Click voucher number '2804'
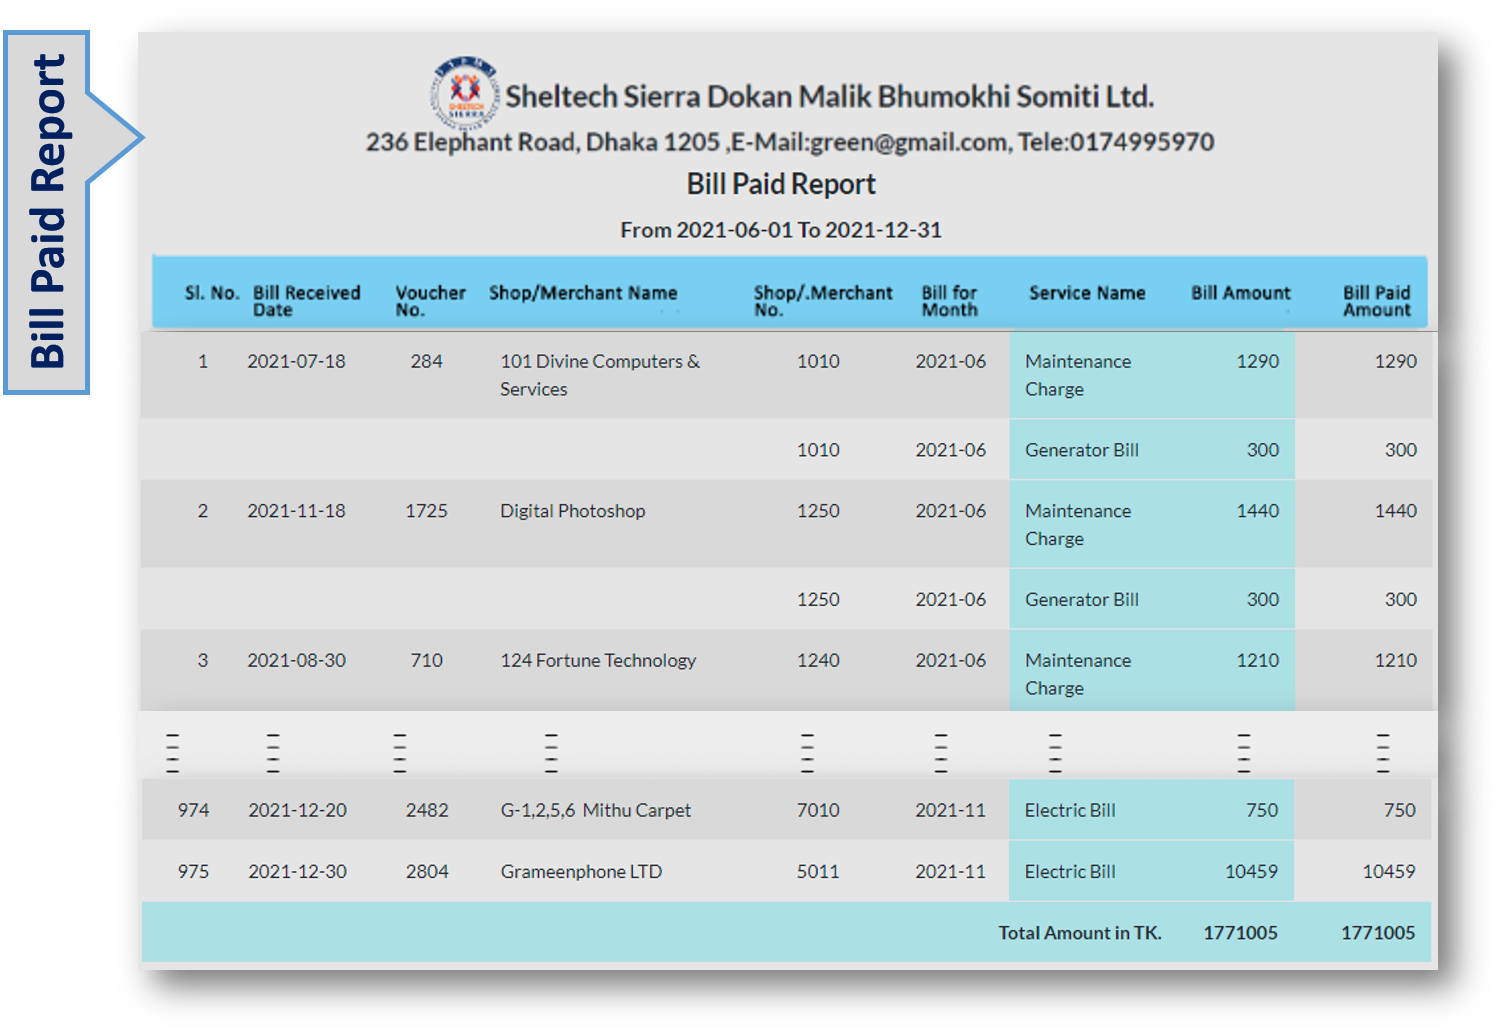Viewport: 1503px width, 1035px height. tap(427, 871)
